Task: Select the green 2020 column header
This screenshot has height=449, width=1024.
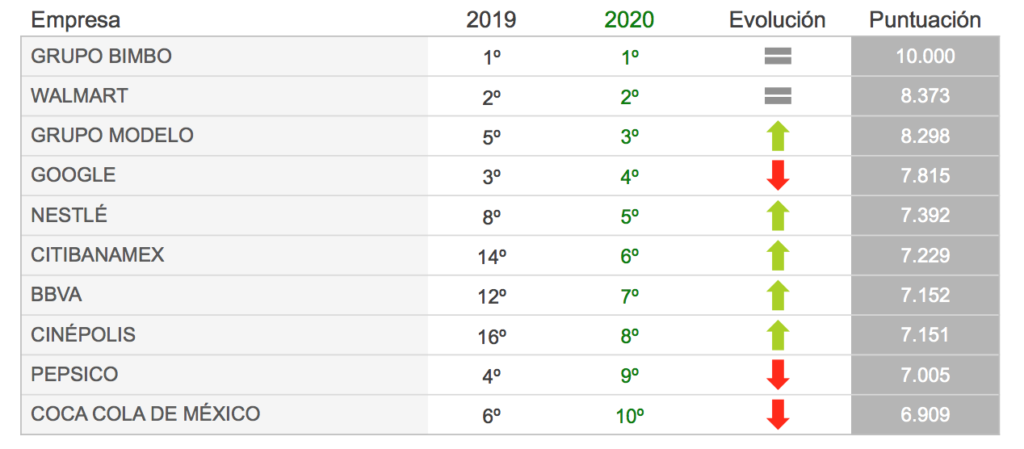Action: pos(629,20)
